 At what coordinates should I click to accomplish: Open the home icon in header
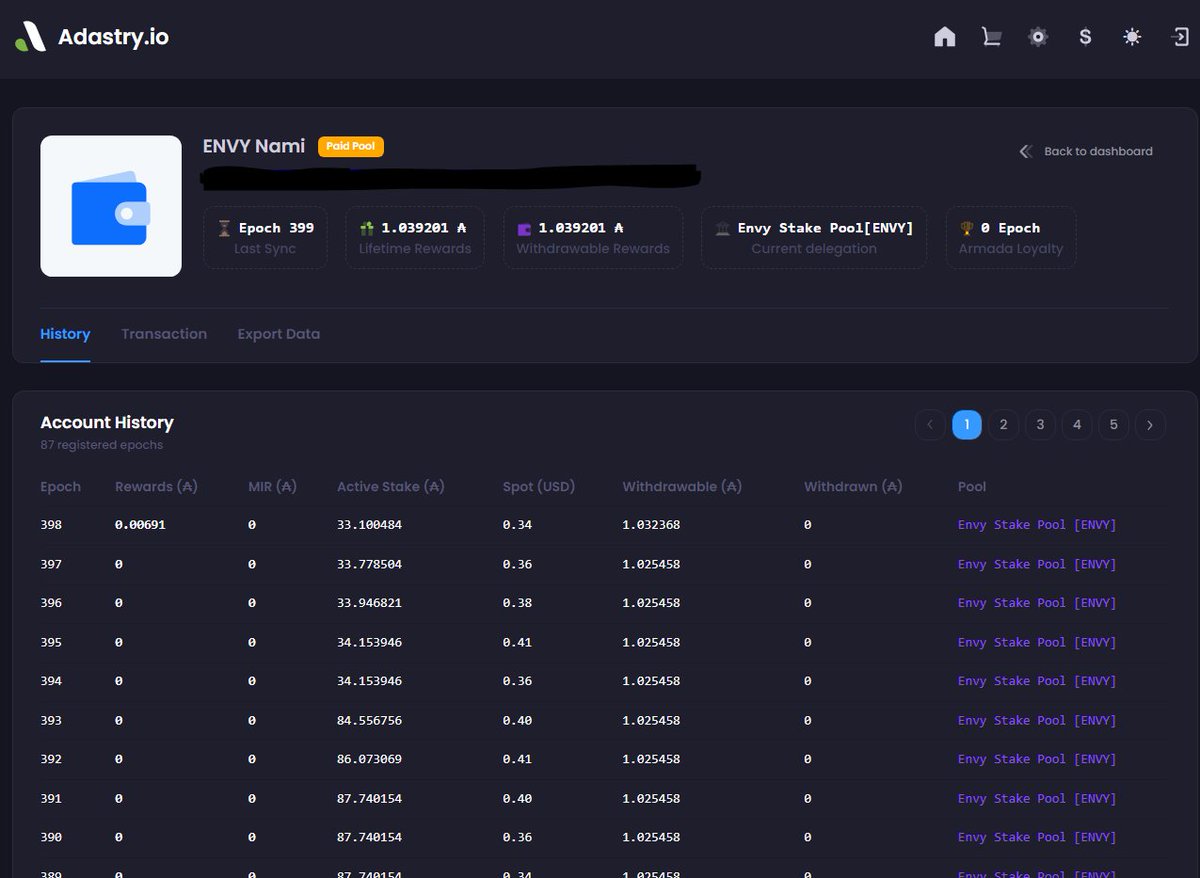pos(945,37)
